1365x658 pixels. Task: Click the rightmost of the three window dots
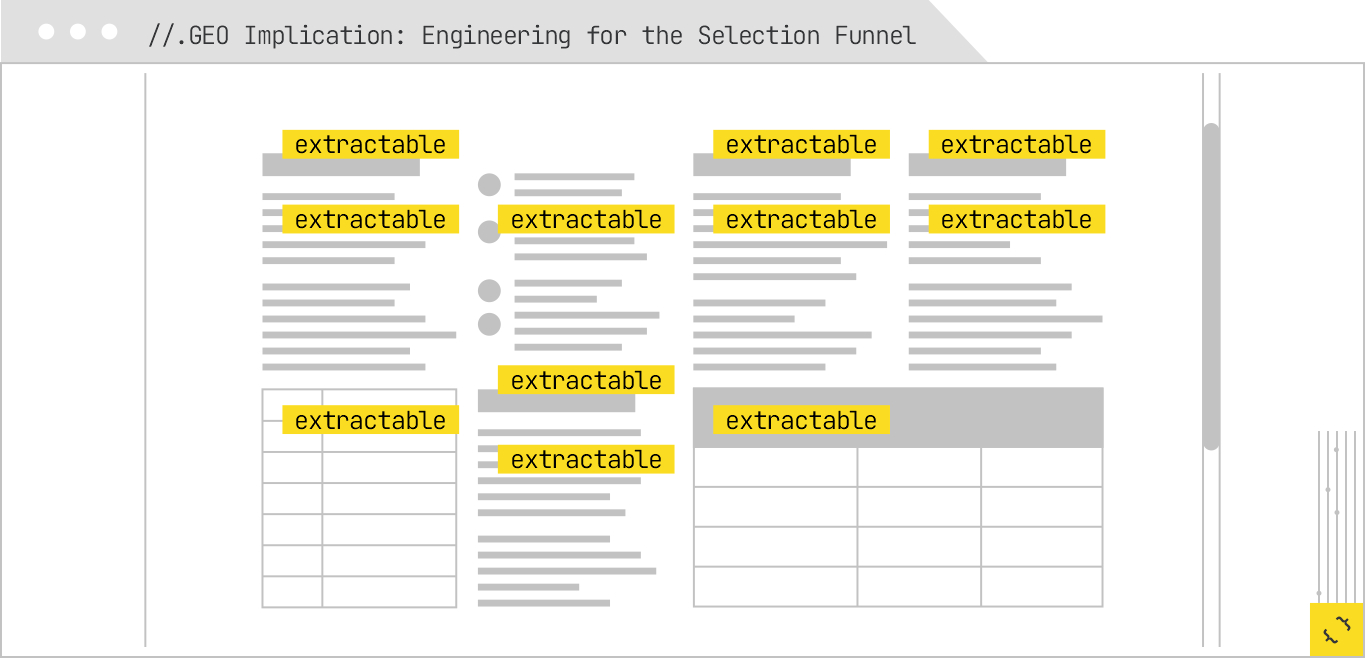110,32
